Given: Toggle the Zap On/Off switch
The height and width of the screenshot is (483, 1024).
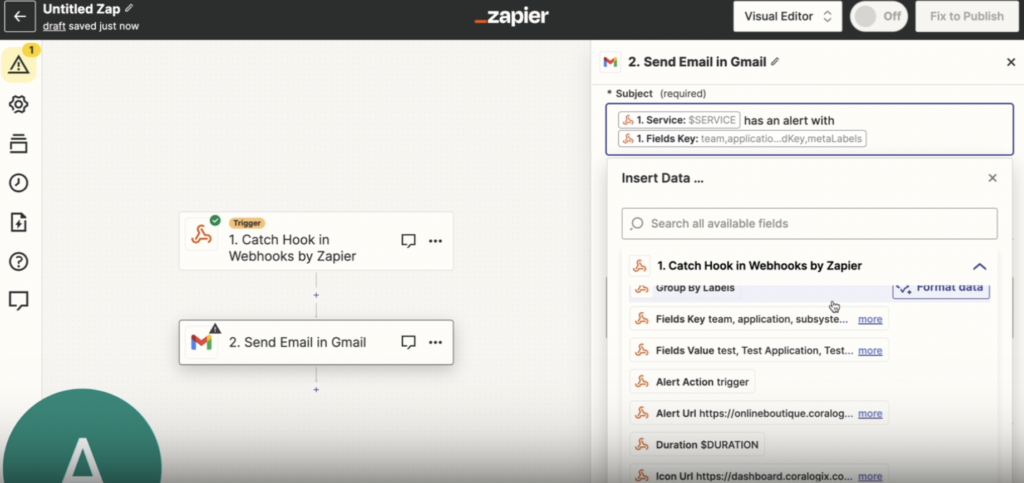Looking at the screenshot, I should (878, 16).
